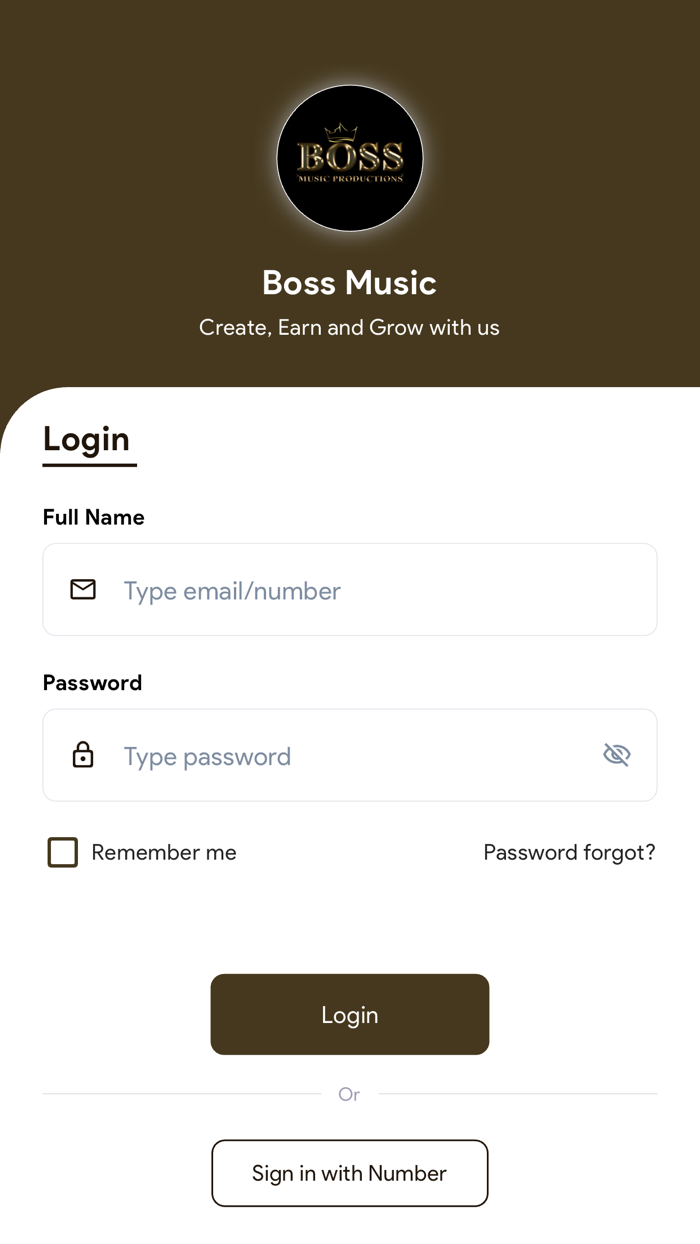700x1244 pixels.
Task: Click the Boss Music circular logo
Action: [x=349, y=158]
